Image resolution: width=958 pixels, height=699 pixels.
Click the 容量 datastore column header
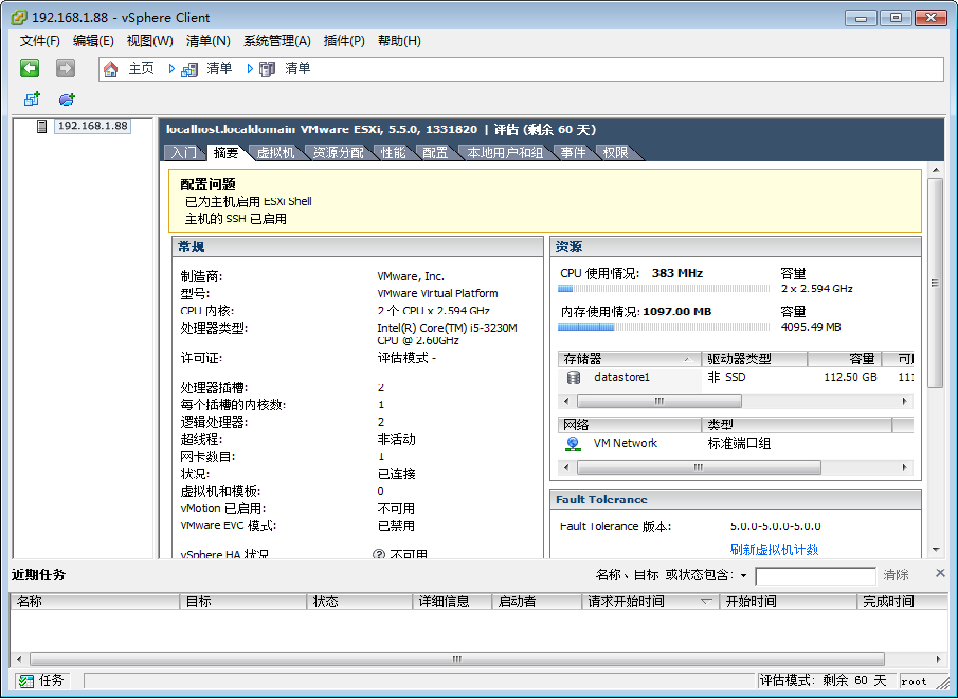point(845,359)
